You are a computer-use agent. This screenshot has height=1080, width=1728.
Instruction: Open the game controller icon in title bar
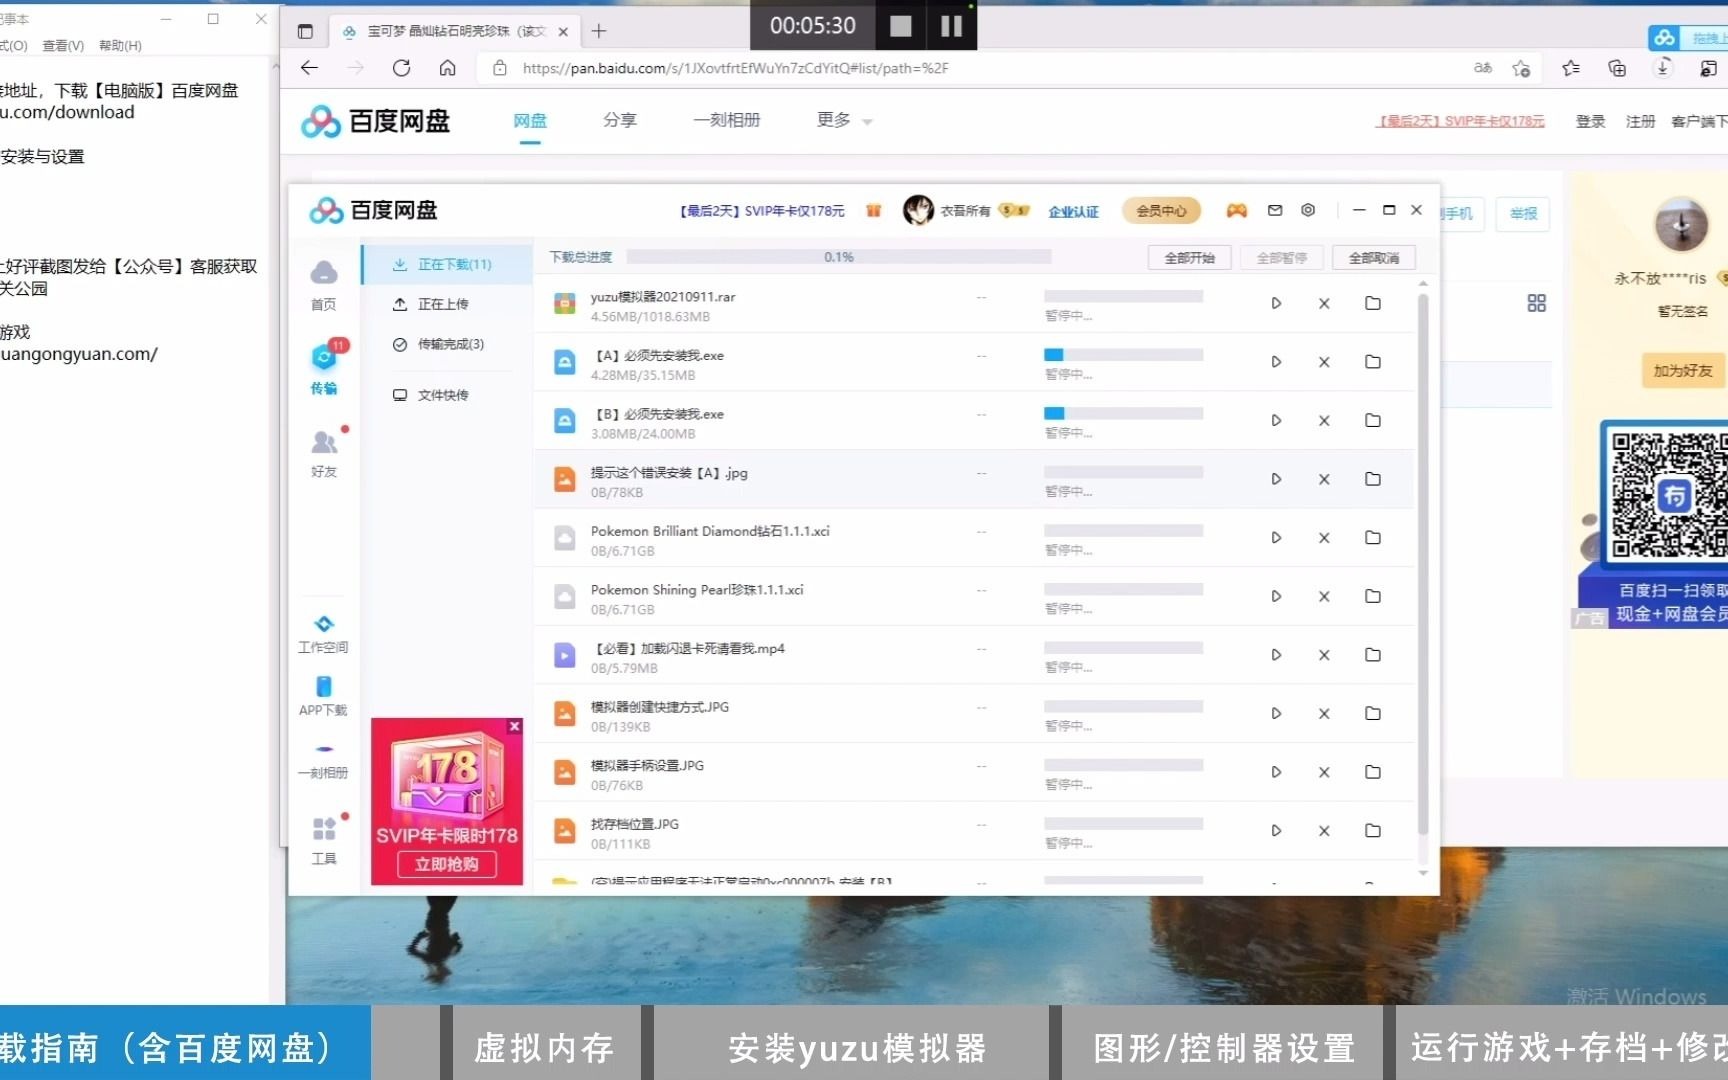pos(1237,210)
